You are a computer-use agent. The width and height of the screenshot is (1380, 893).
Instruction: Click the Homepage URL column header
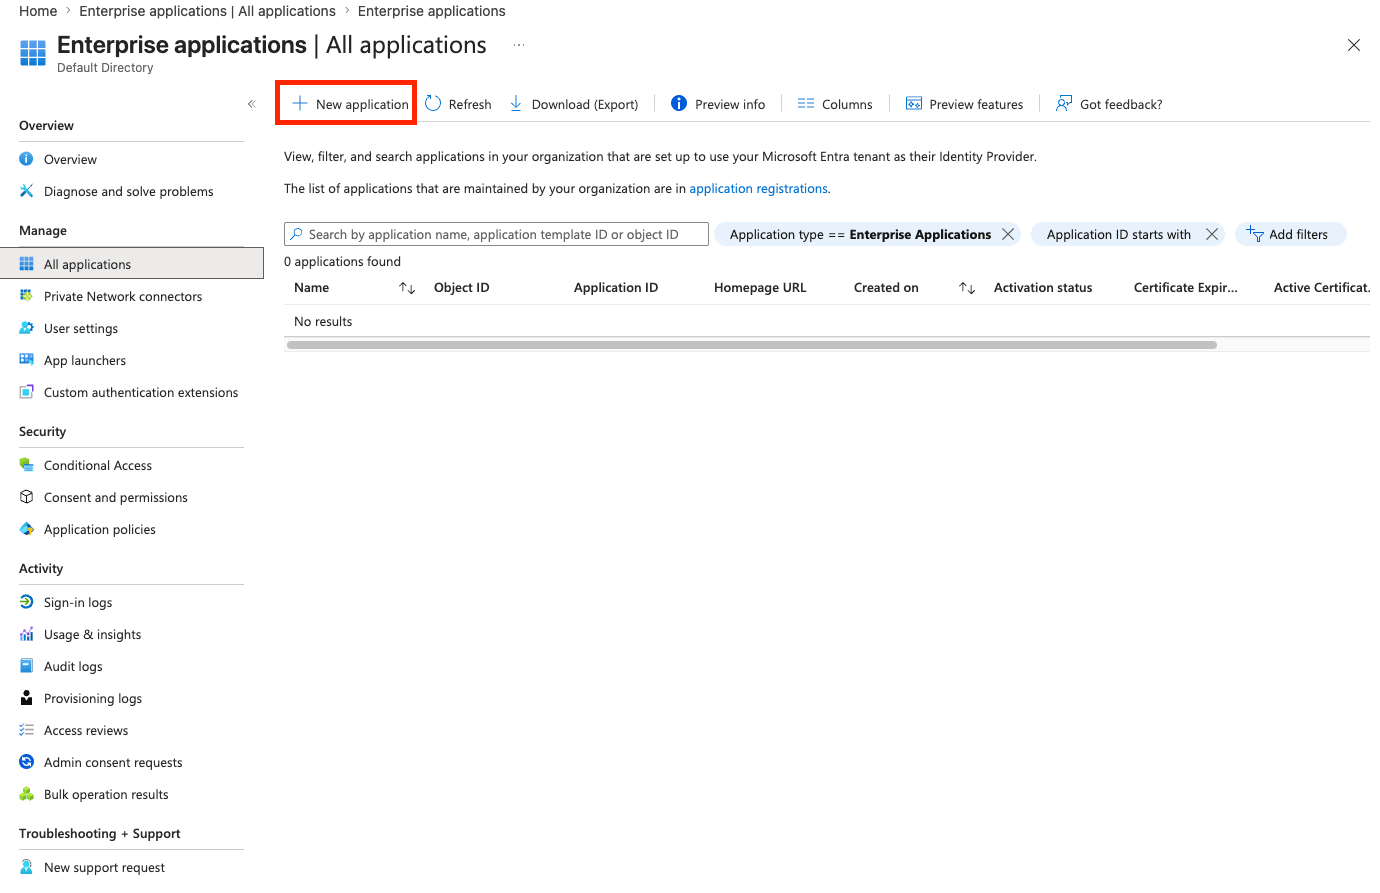pos(760,288)
